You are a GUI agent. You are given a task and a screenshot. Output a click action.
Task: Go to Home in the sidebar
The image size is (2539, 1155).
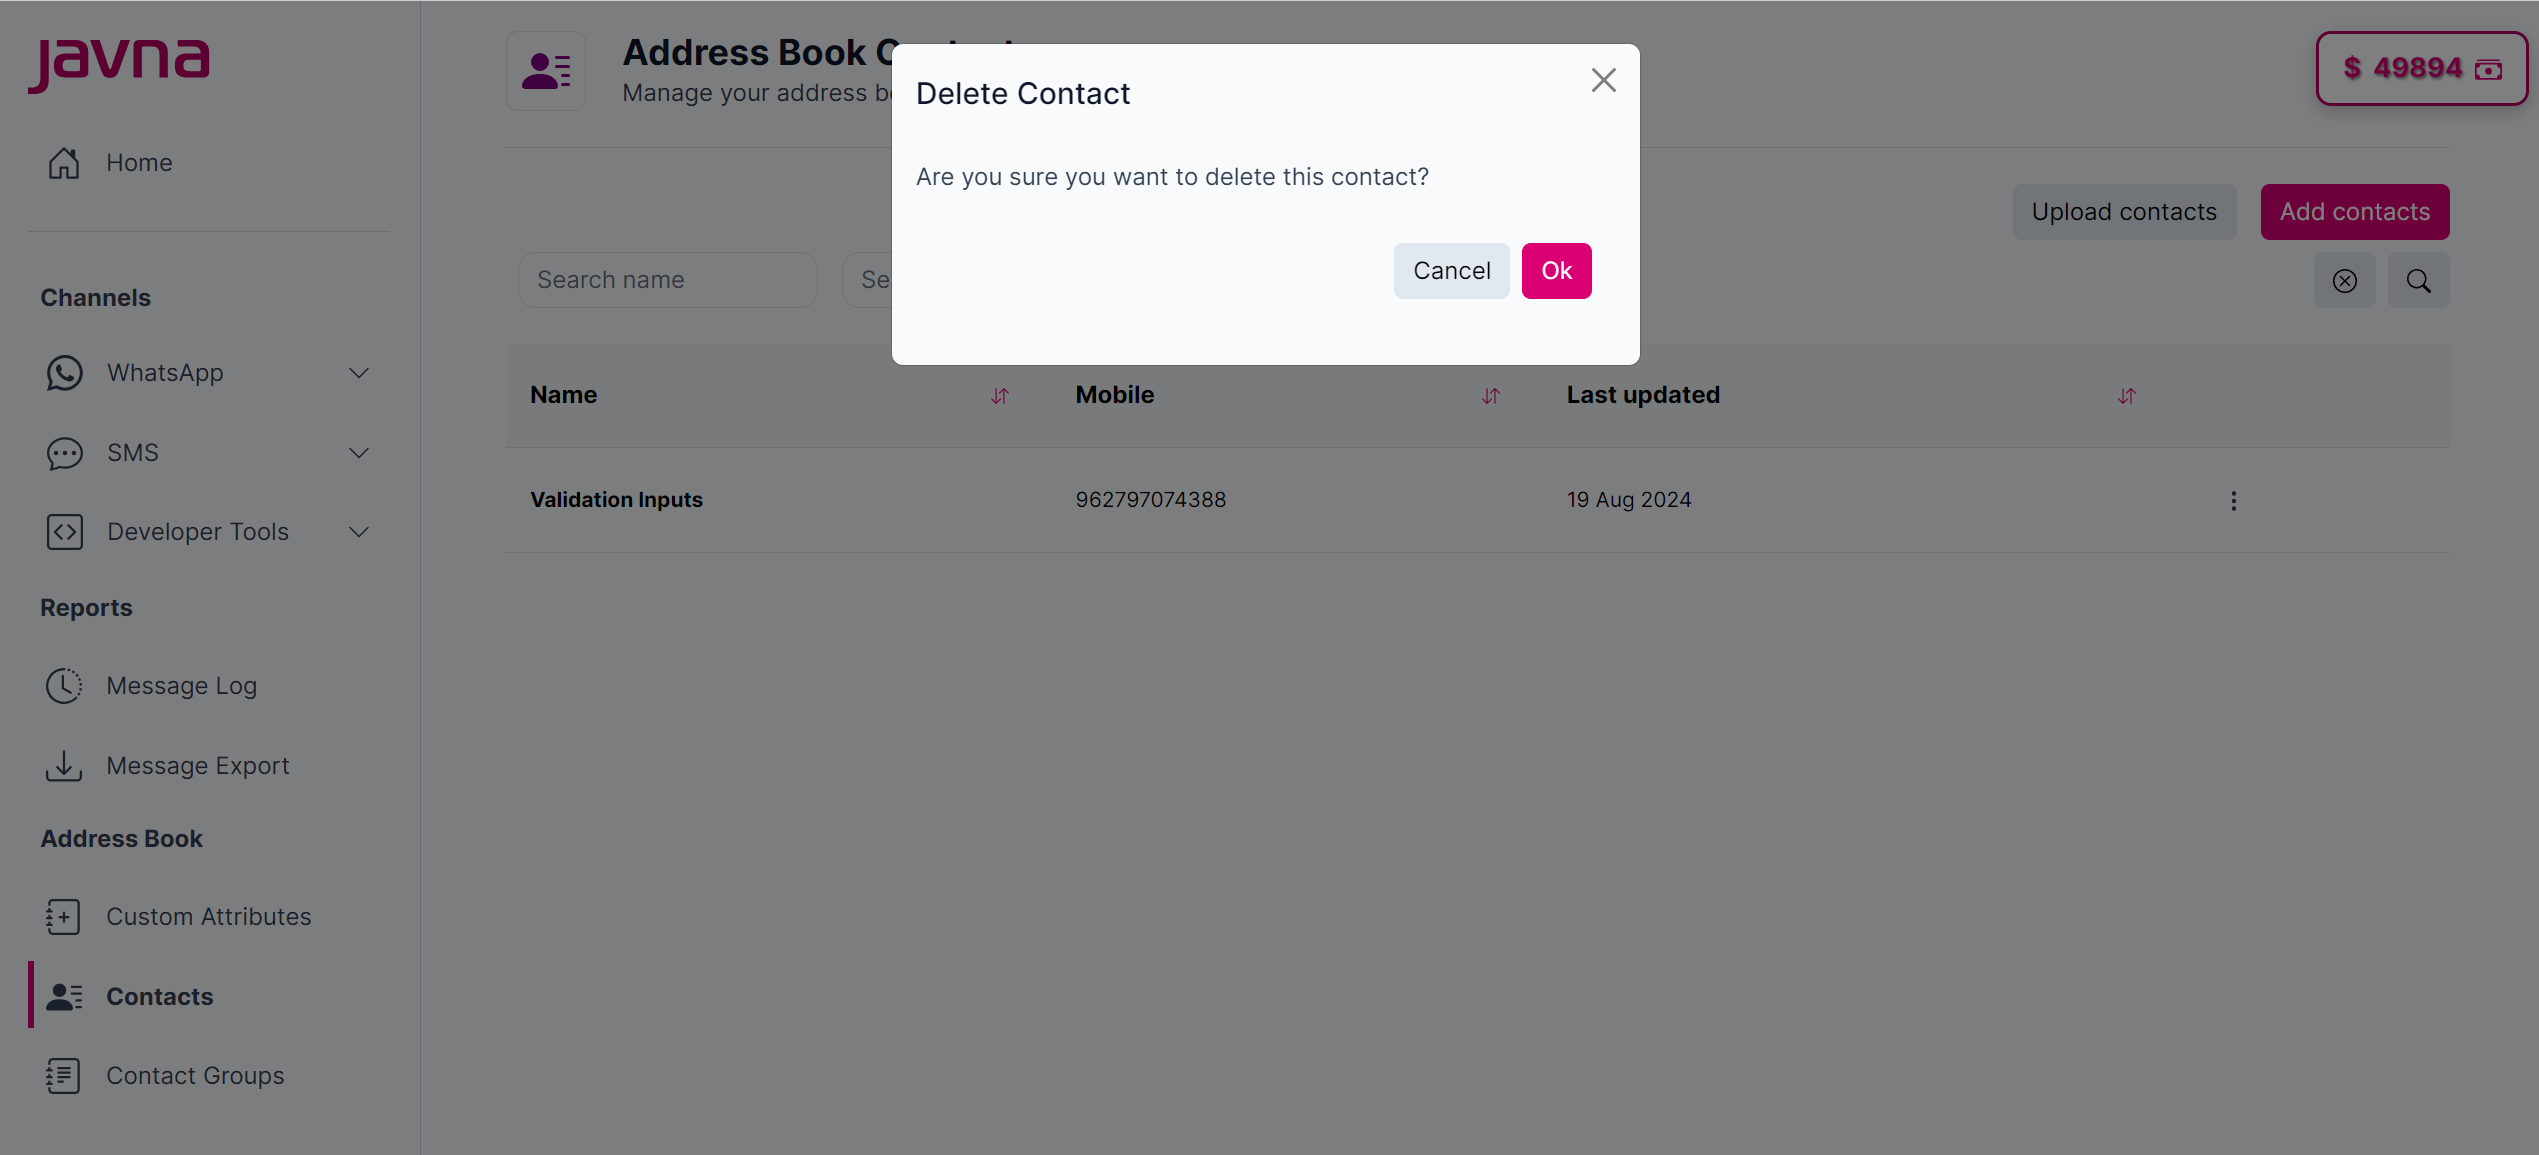click(x=139, y=162)
